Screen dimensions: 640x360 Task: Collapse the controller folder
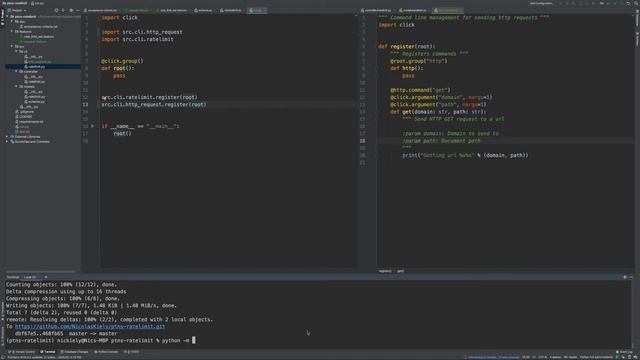point(17,71)
